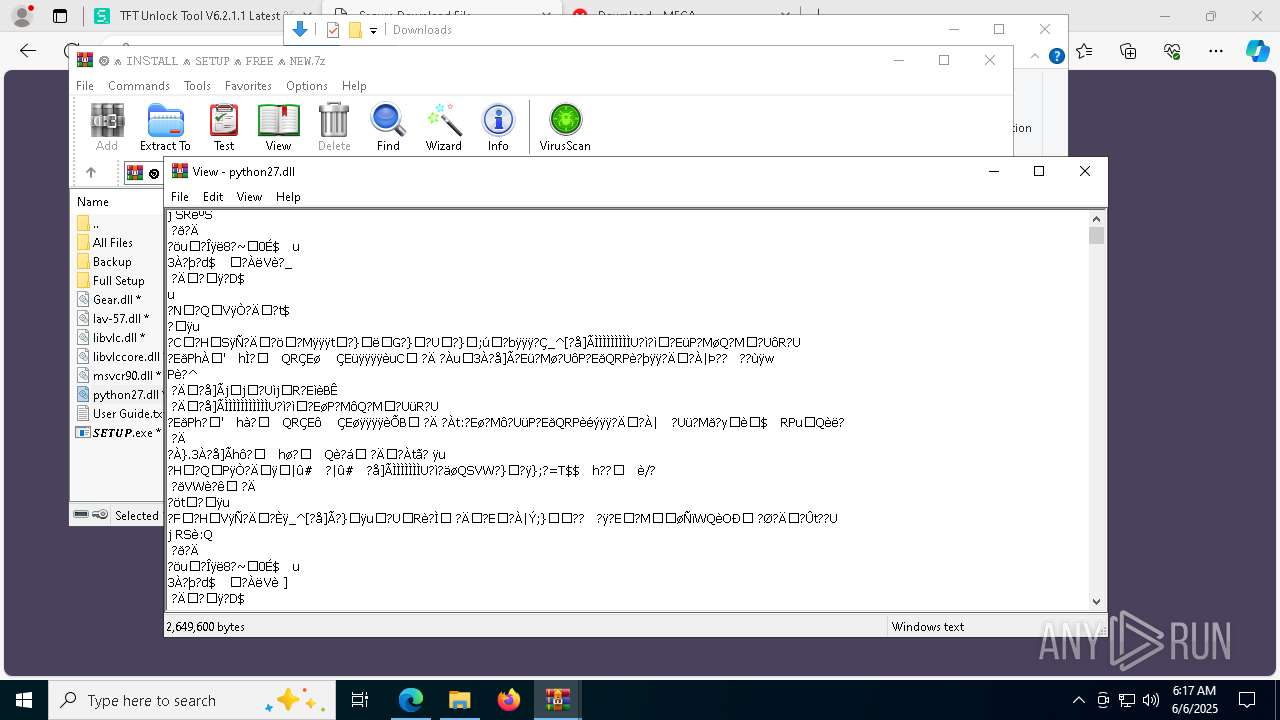The image size is (1280, 720).
Task: Open WinRAR Options menu
Action: (x=307, y=86)
